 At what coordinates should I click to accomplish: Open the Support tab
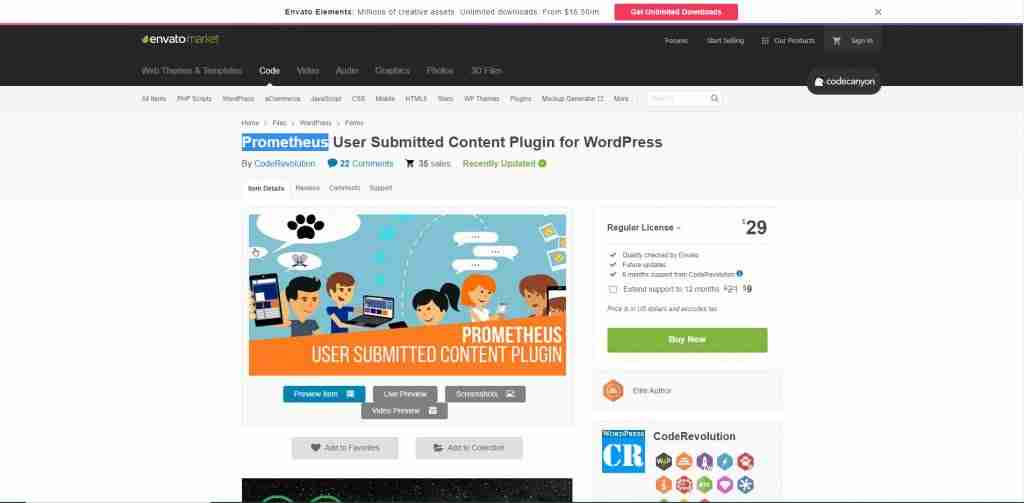pyautogui.click(x=381, y=188)
